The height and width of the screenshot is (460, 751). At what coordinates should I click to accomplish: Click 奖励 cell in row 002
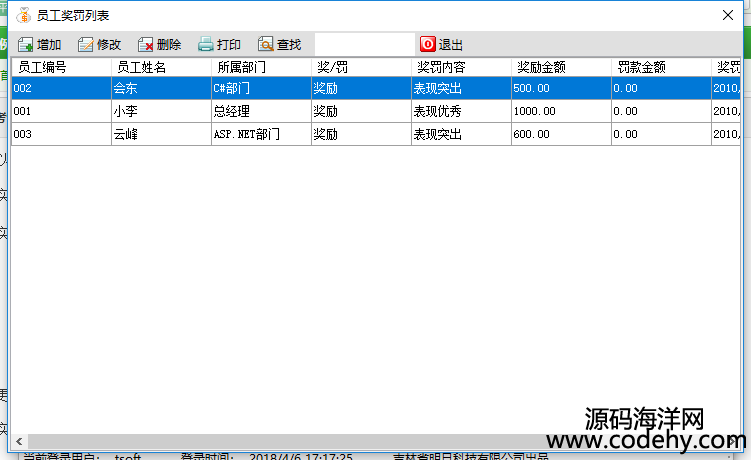point(362,88)
